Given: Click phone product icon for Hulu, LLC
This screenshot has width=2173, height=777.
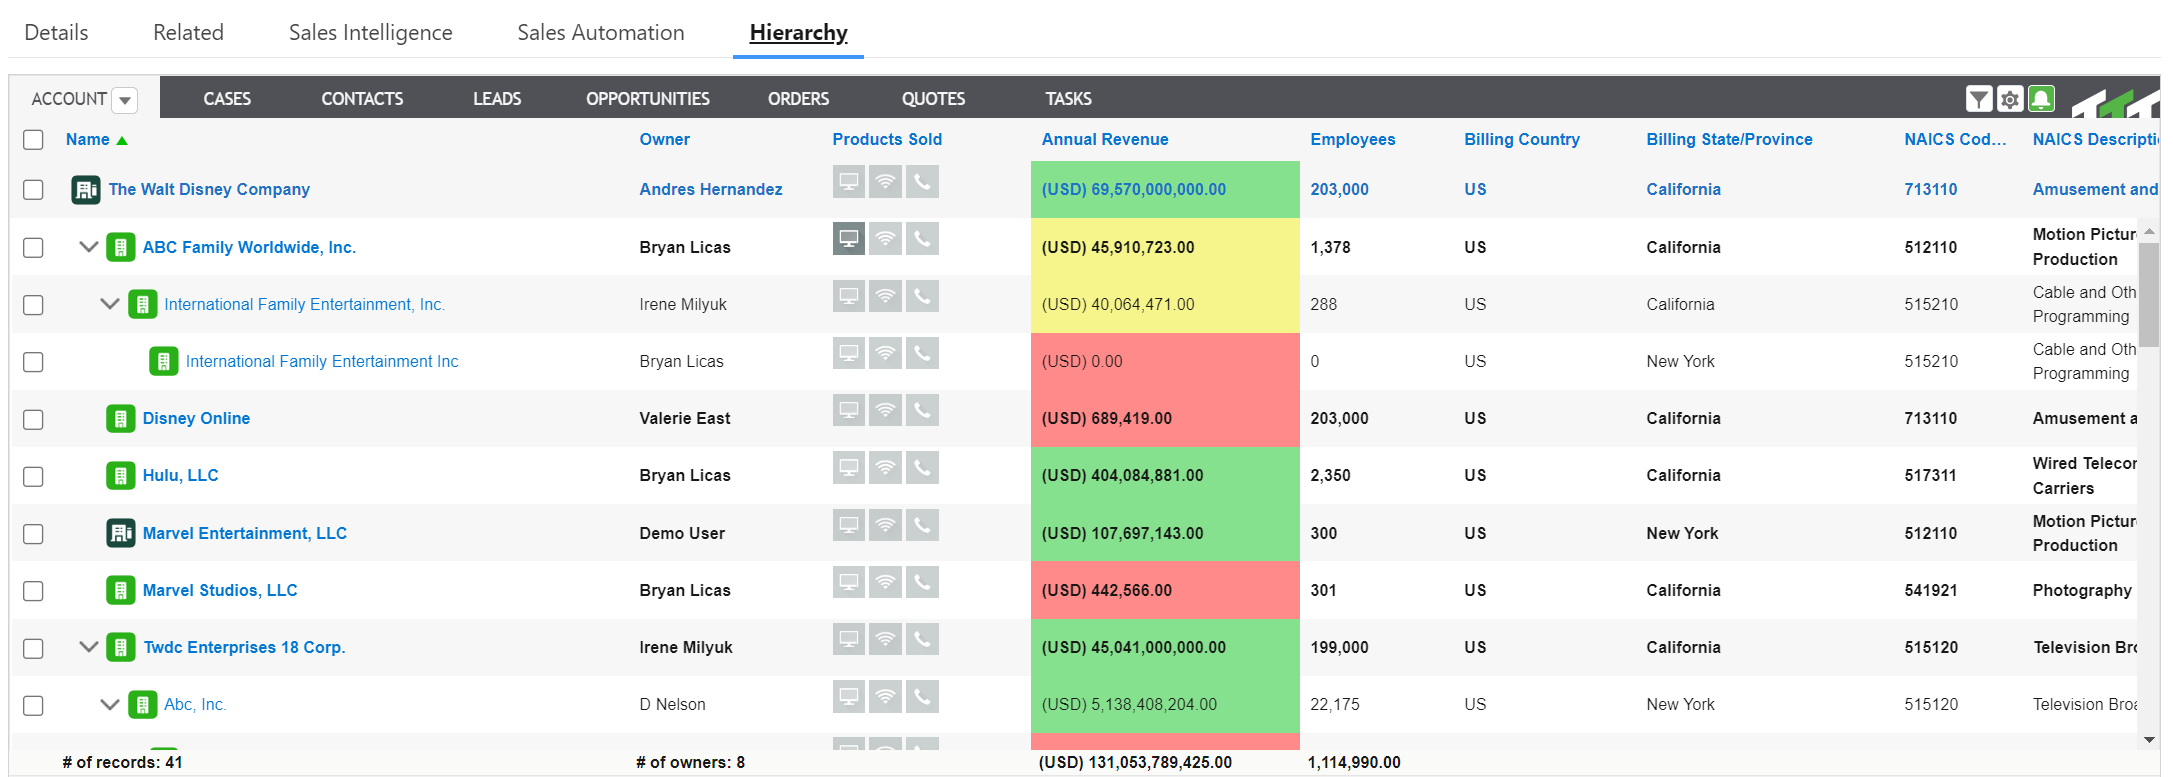Looking at the screenshot, I should [x=922, y=467].
